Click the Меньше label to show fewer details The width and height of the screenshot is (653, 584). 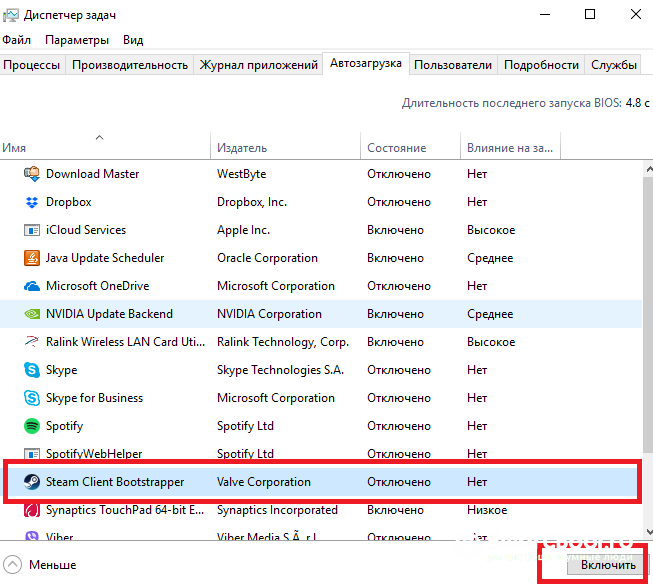[53, 565]
